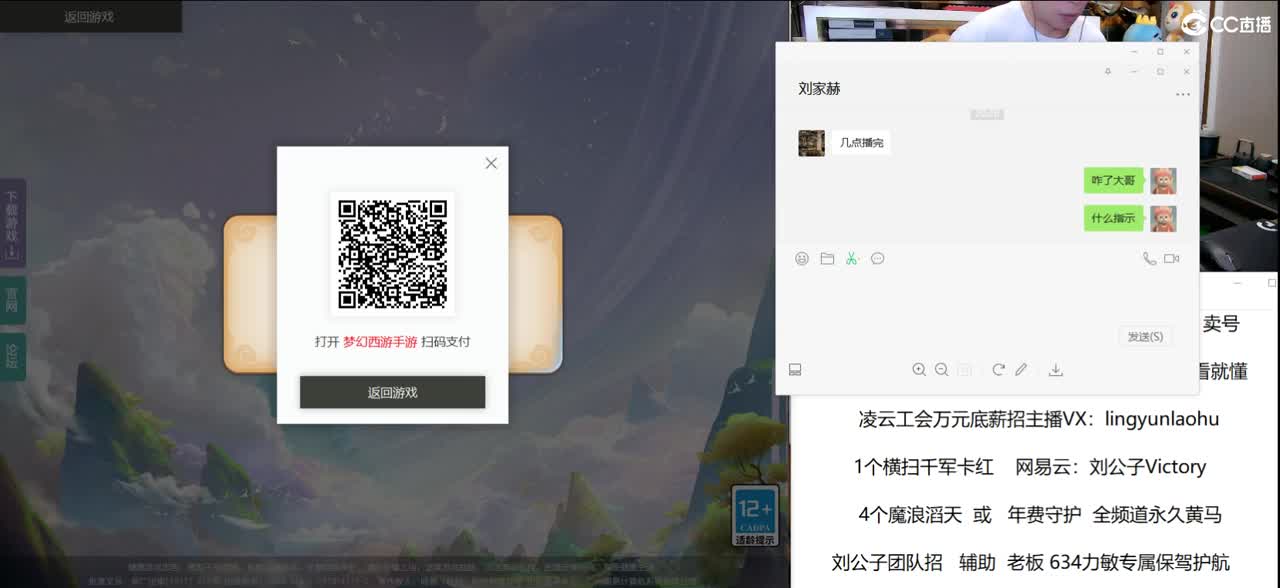The width and height of the screenshot is (1280, 588).
Task: Open the three-dots chat info menu
Action: click(x=1183, y=95)
